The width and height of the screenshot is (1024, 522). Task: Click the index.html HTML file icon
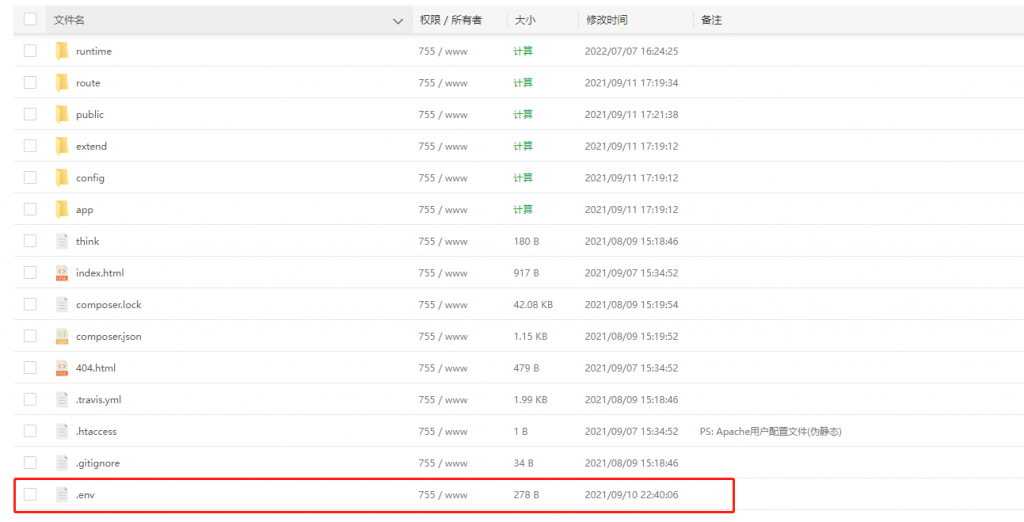(62, 273)
